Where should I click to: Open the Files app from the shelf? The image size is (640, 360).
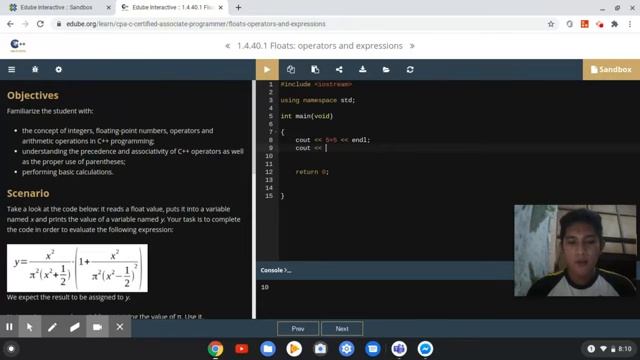pyautogui.click(x=268, y=349)
